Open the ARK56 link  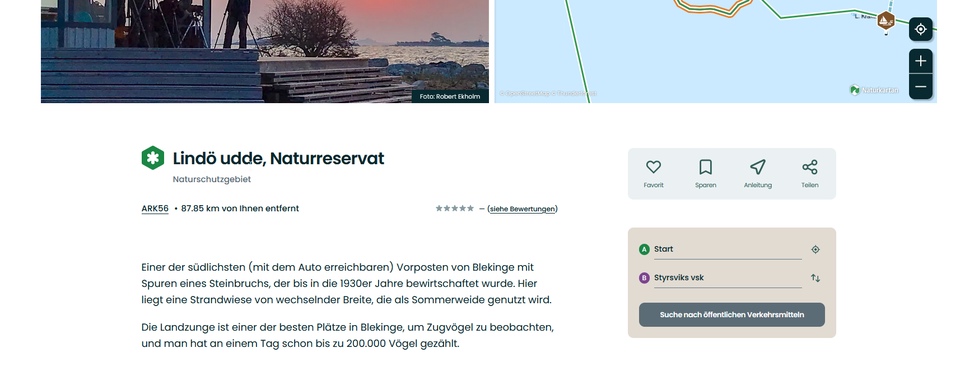point(155,209)
